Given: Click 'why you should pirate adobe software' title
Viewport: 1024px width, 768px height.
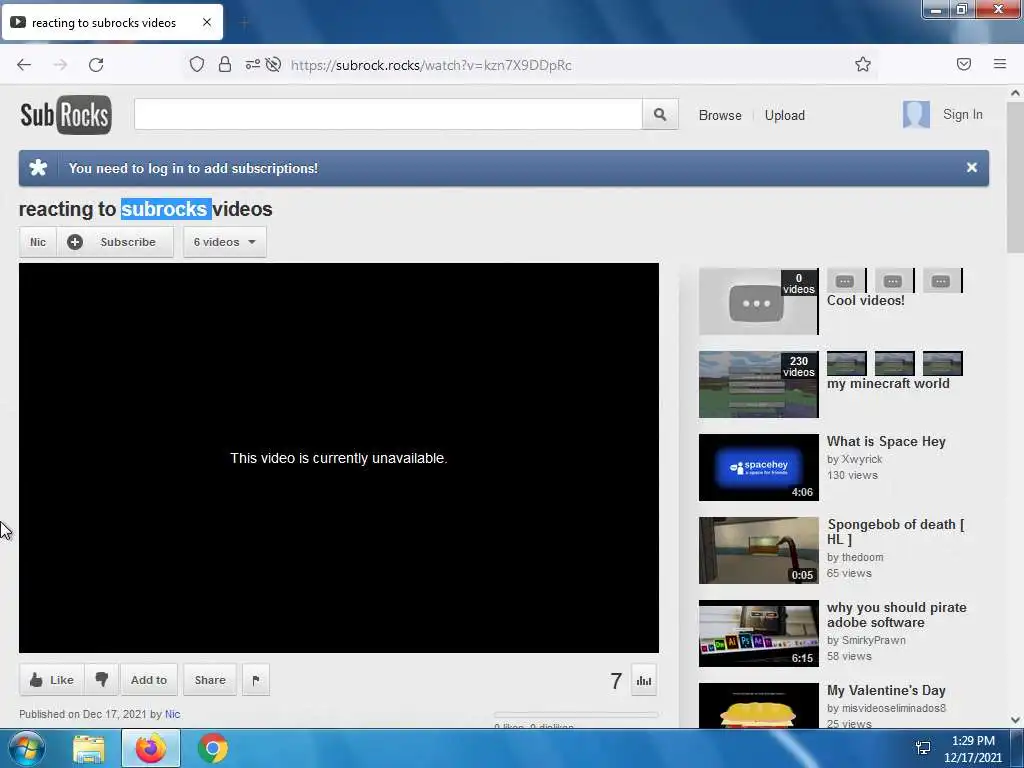Looking at the screenshot, I should (897, 615).
